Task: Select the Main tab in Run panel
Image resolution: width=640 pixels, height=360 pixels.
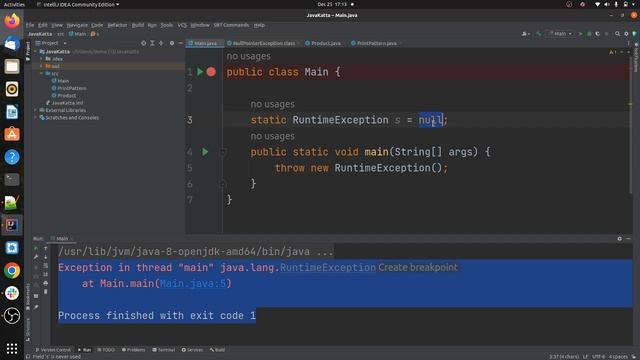Action: coord(61,239)
